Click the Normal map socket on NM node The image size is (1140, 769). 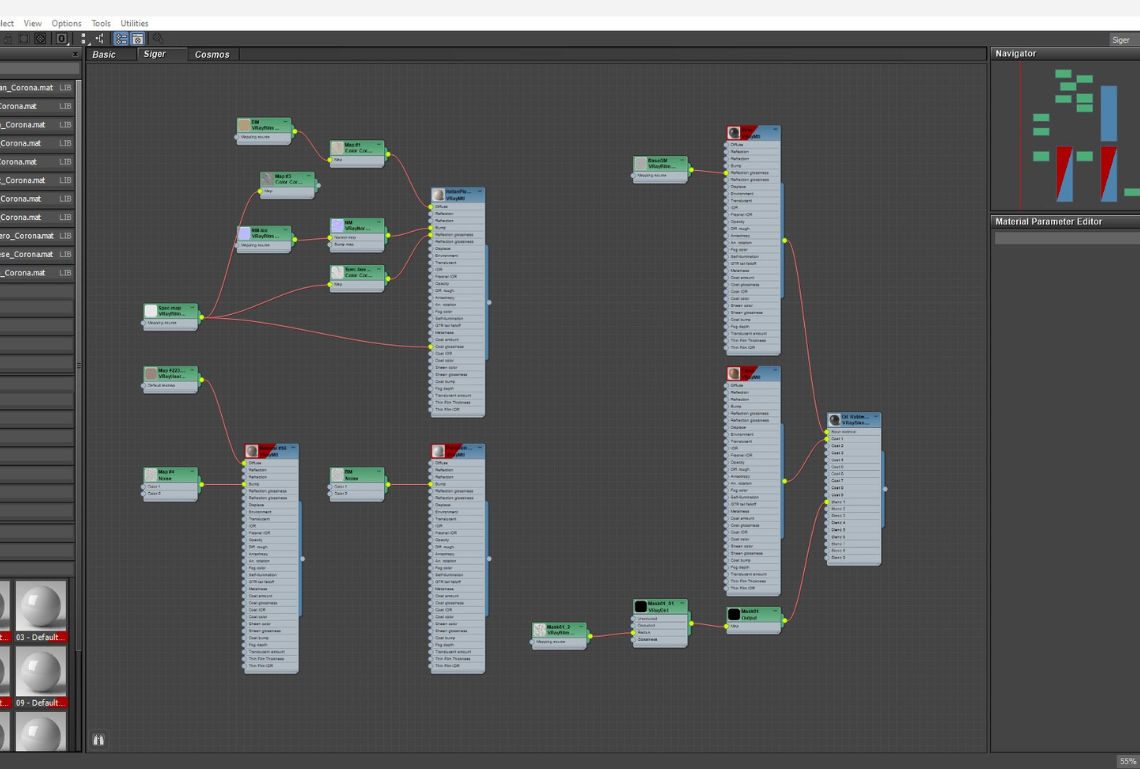pos(330,237)
